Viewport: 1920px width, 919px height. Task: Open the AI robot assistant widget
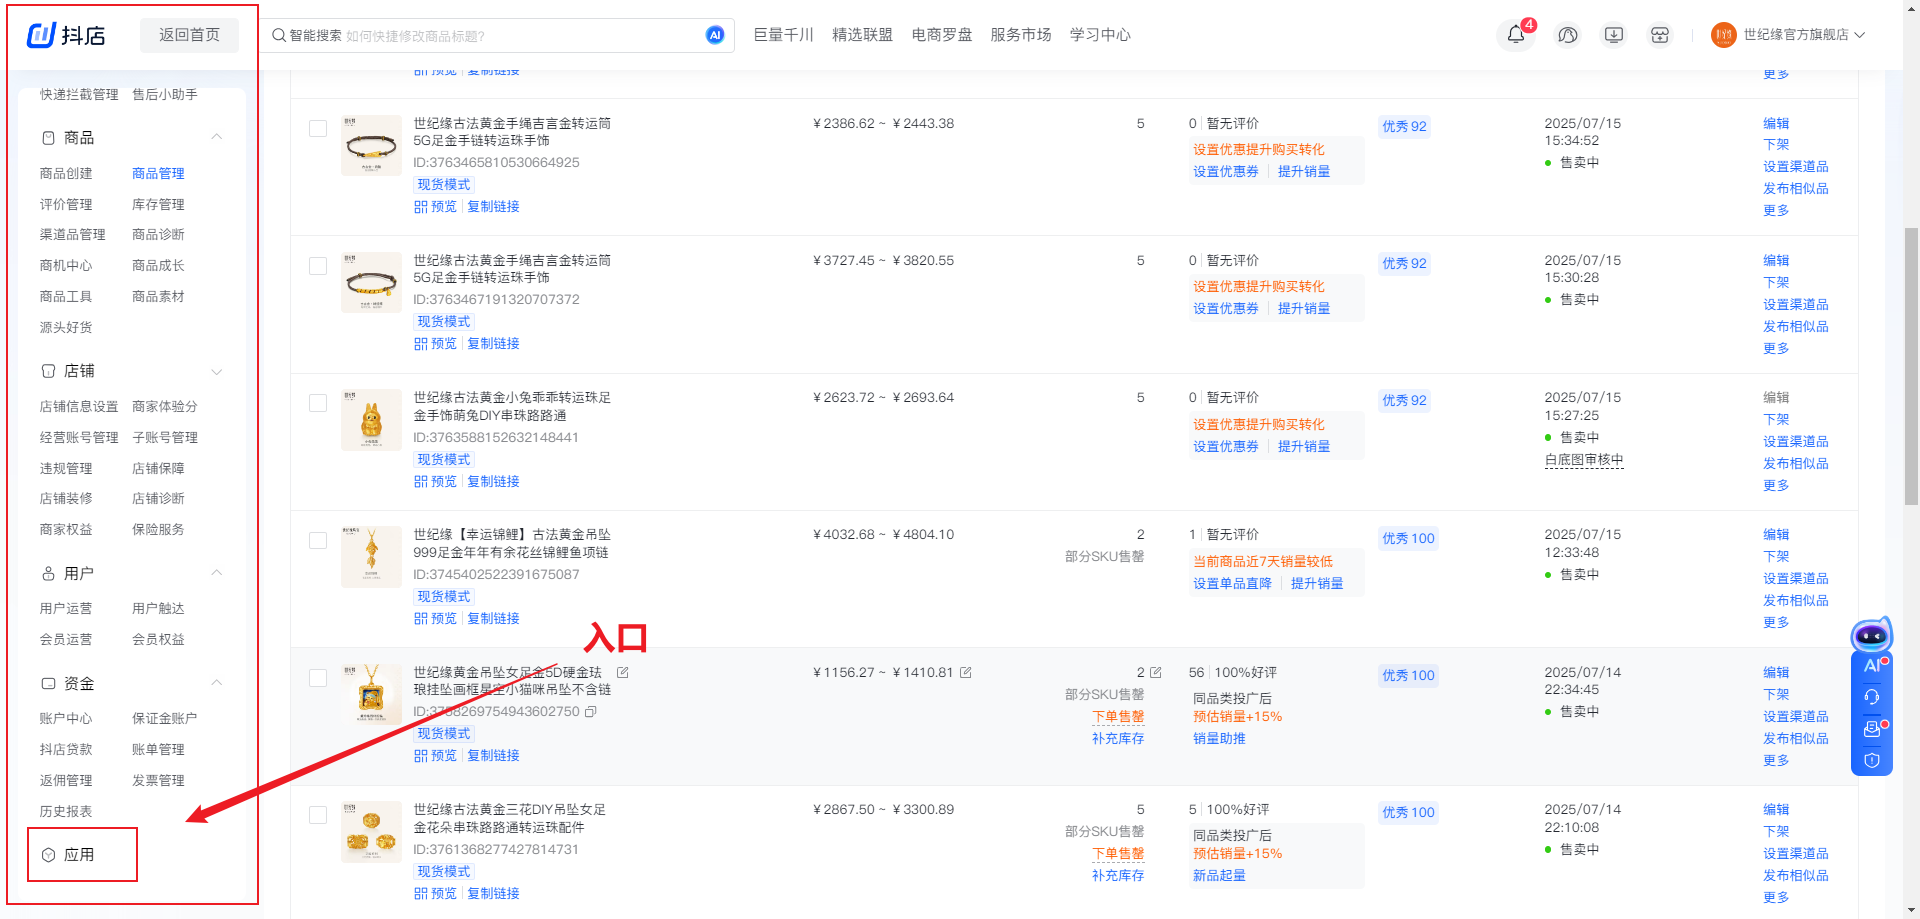[1871, 636]
